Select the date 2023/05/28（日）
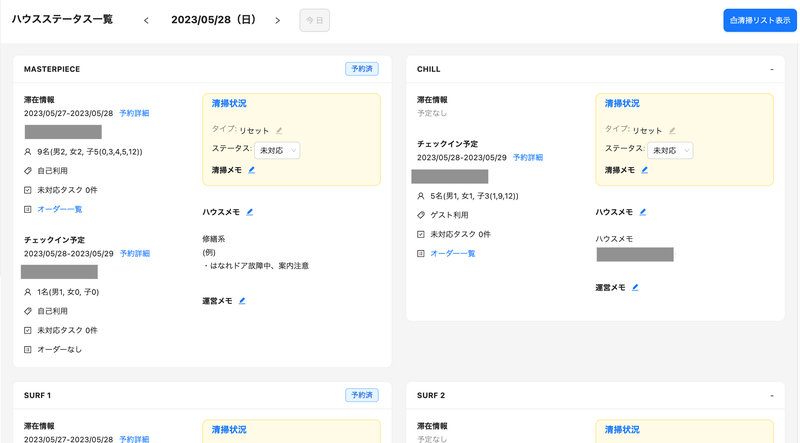Image resolution: width=800 pixels, height=443 pixels. point(214,20)
